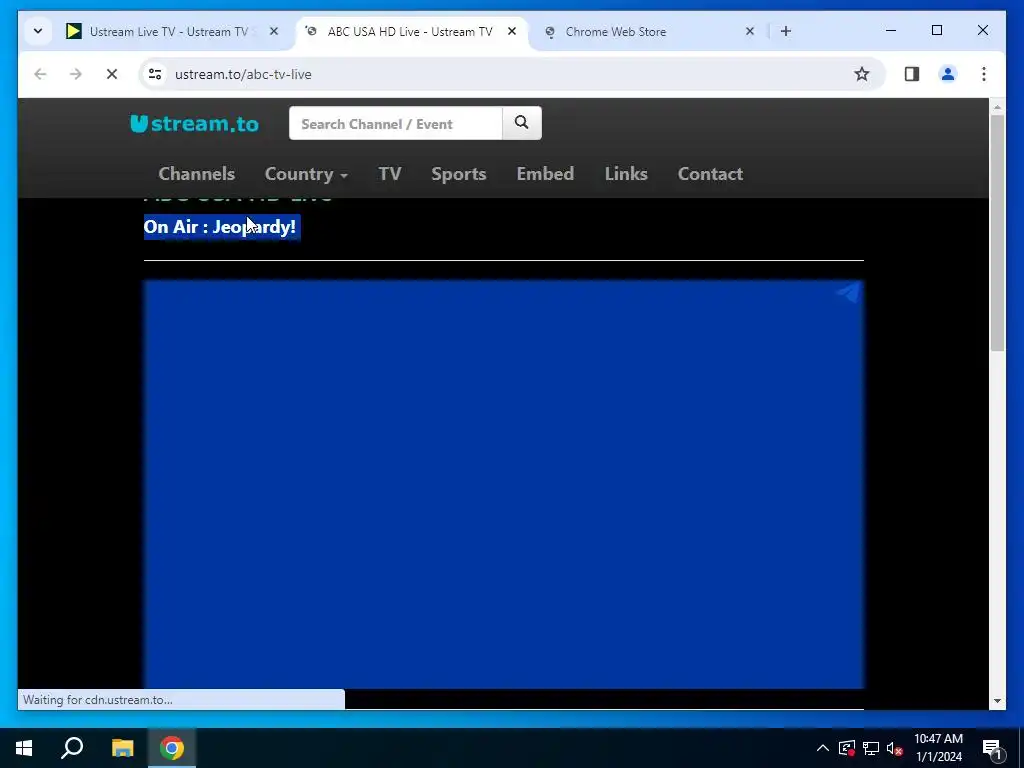The height and width of the screenshot is (768, 1024).
Task: Click the forward navigation arrow
Action: pos(76,74)
